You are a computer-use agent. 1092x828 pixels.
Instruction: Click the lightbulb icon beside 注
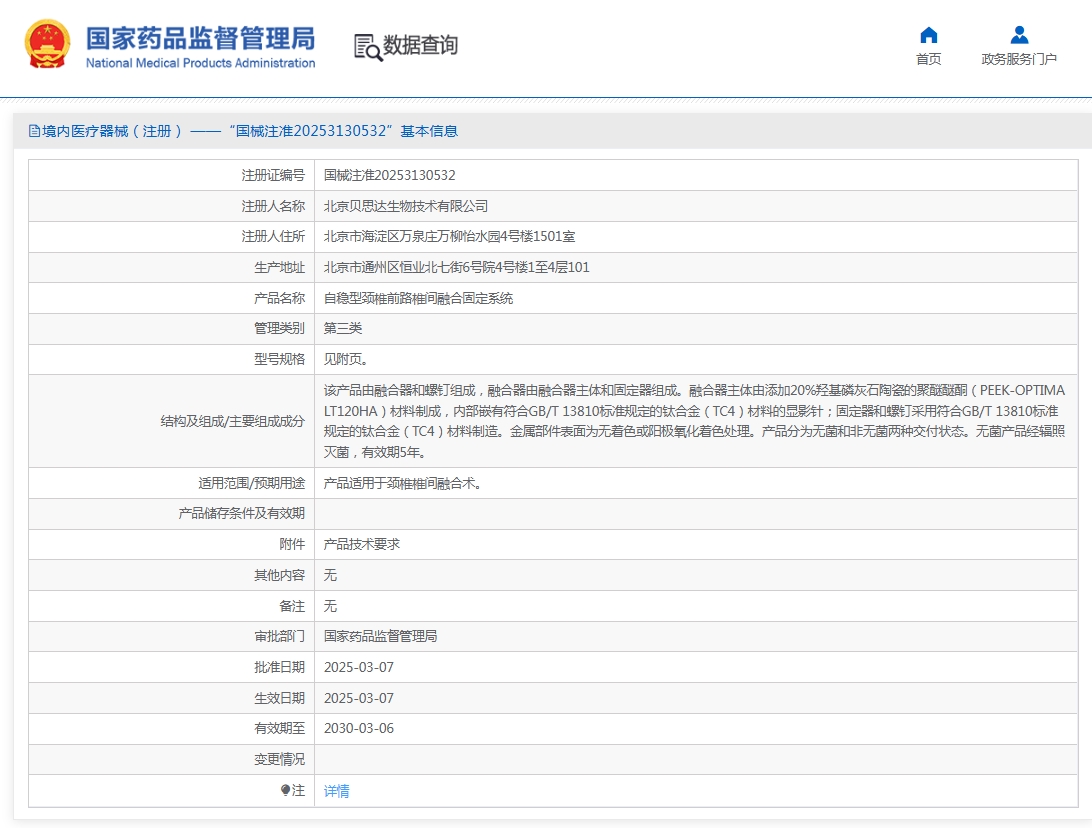pos(285,790)
